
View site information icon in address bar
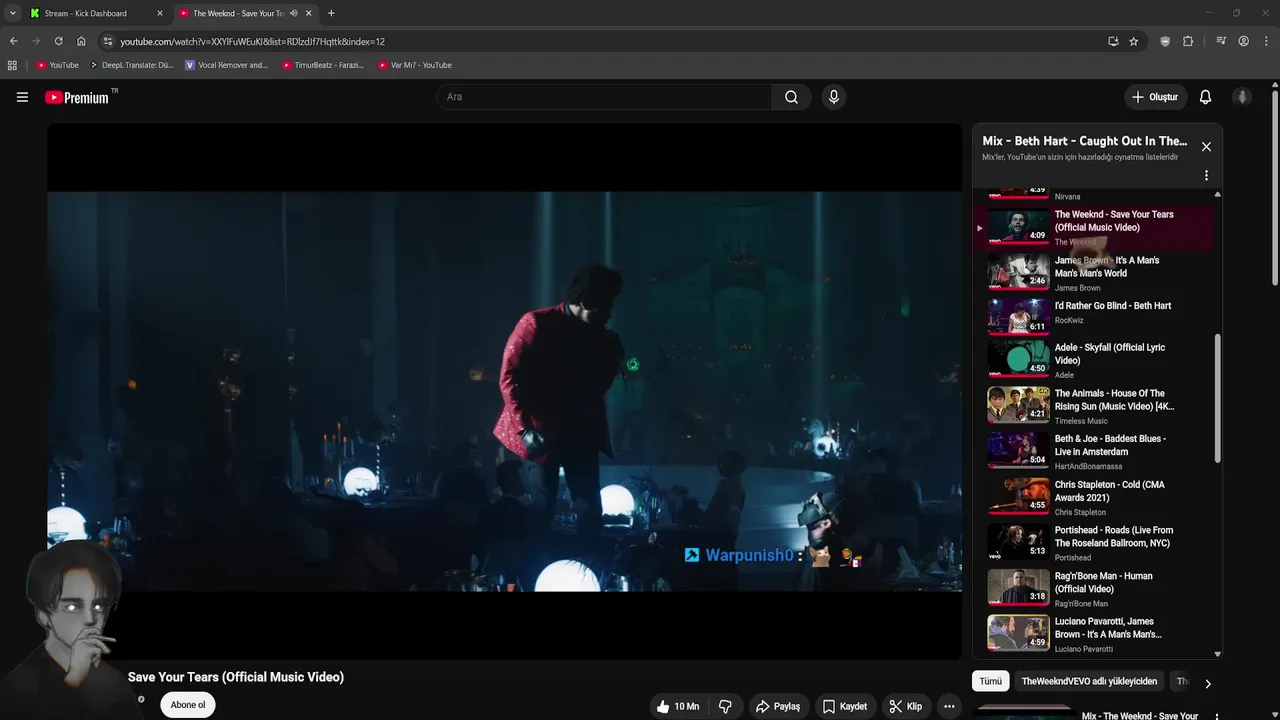coord(108,41)
